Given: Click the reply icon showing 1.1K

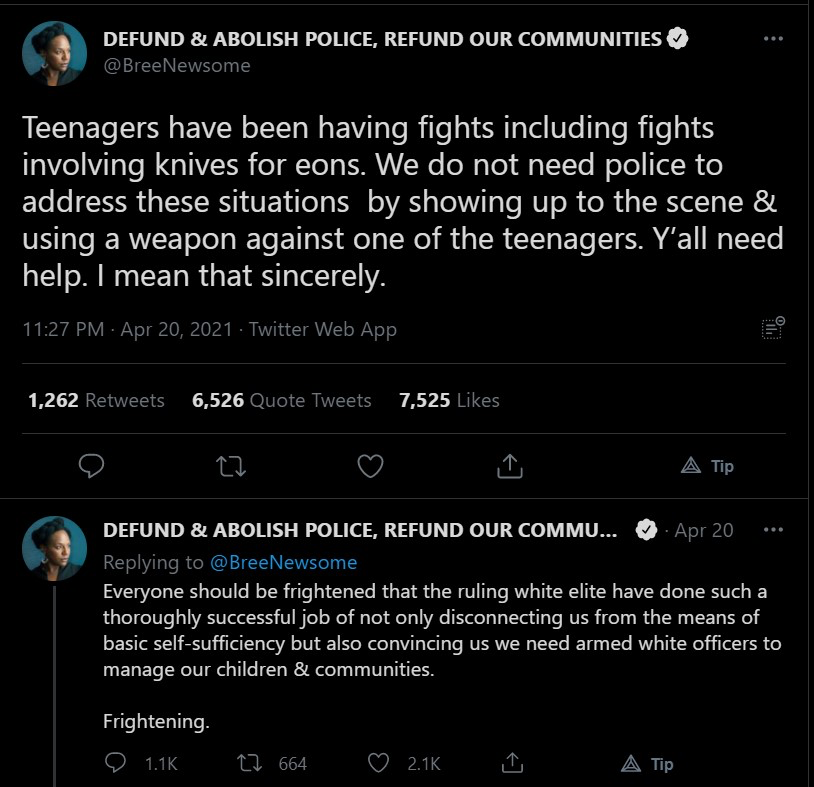Looking at the screenshot, I should (141, 763).
